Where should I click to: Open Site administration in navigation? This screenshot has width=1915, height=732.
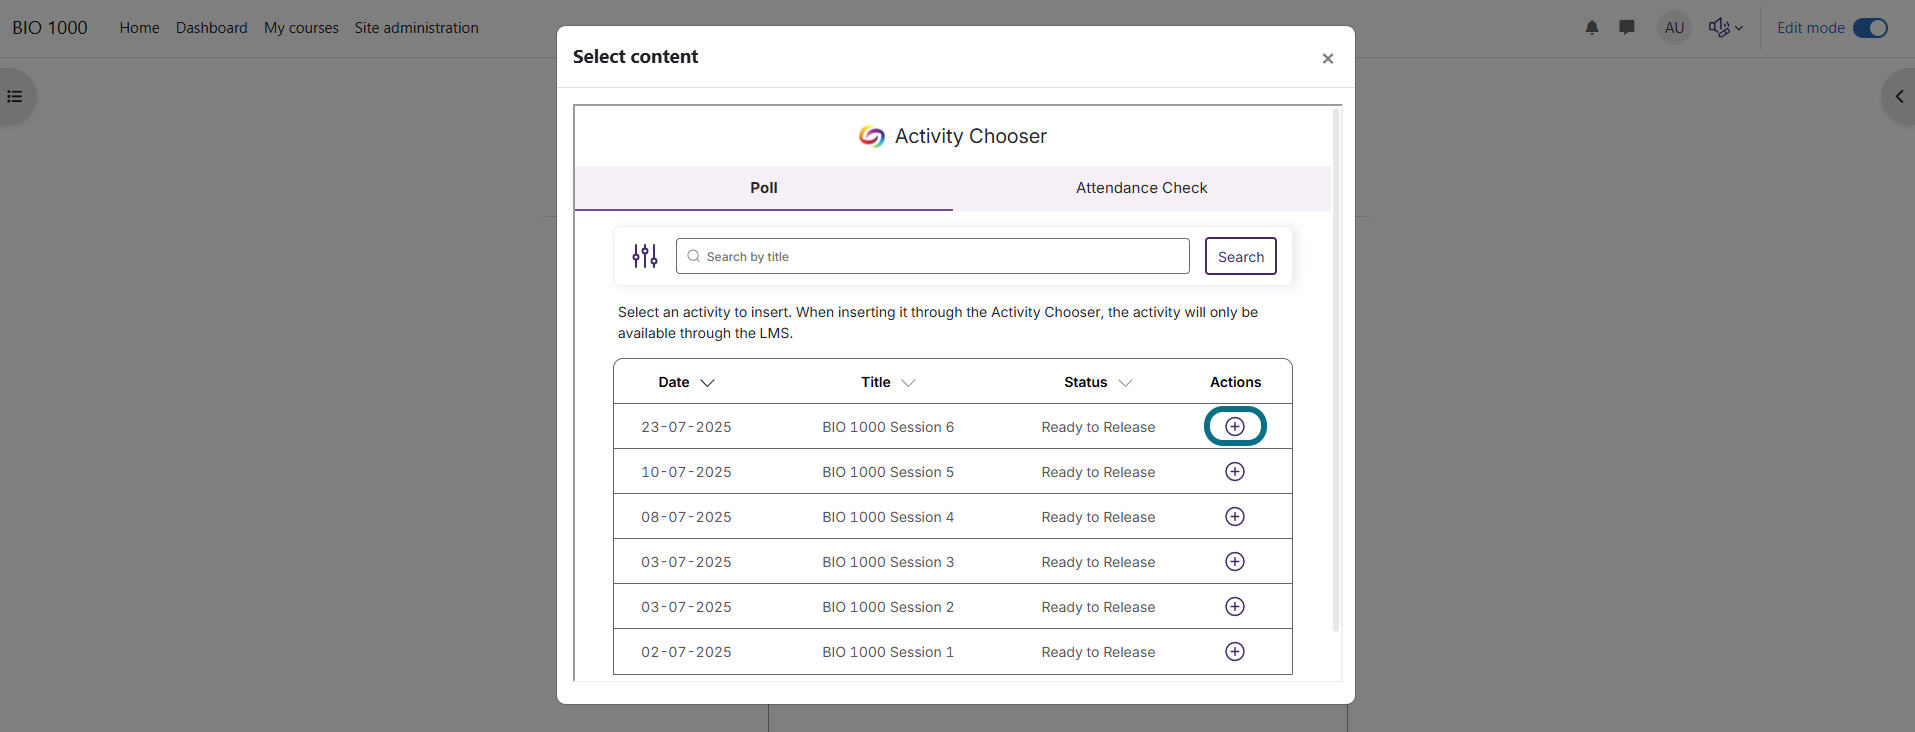coord(417,28)
